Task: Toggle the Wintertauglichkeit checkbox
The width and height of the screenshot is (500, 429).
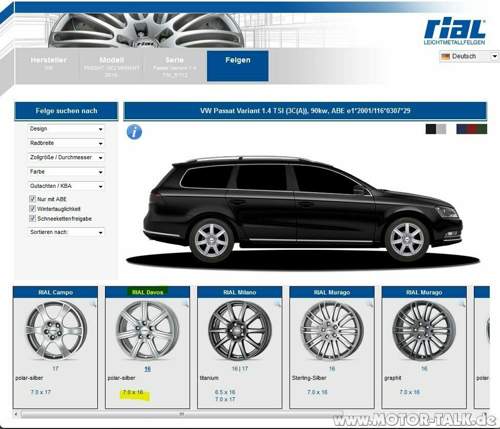Action: pyautogui.click(x=33, y=209)
